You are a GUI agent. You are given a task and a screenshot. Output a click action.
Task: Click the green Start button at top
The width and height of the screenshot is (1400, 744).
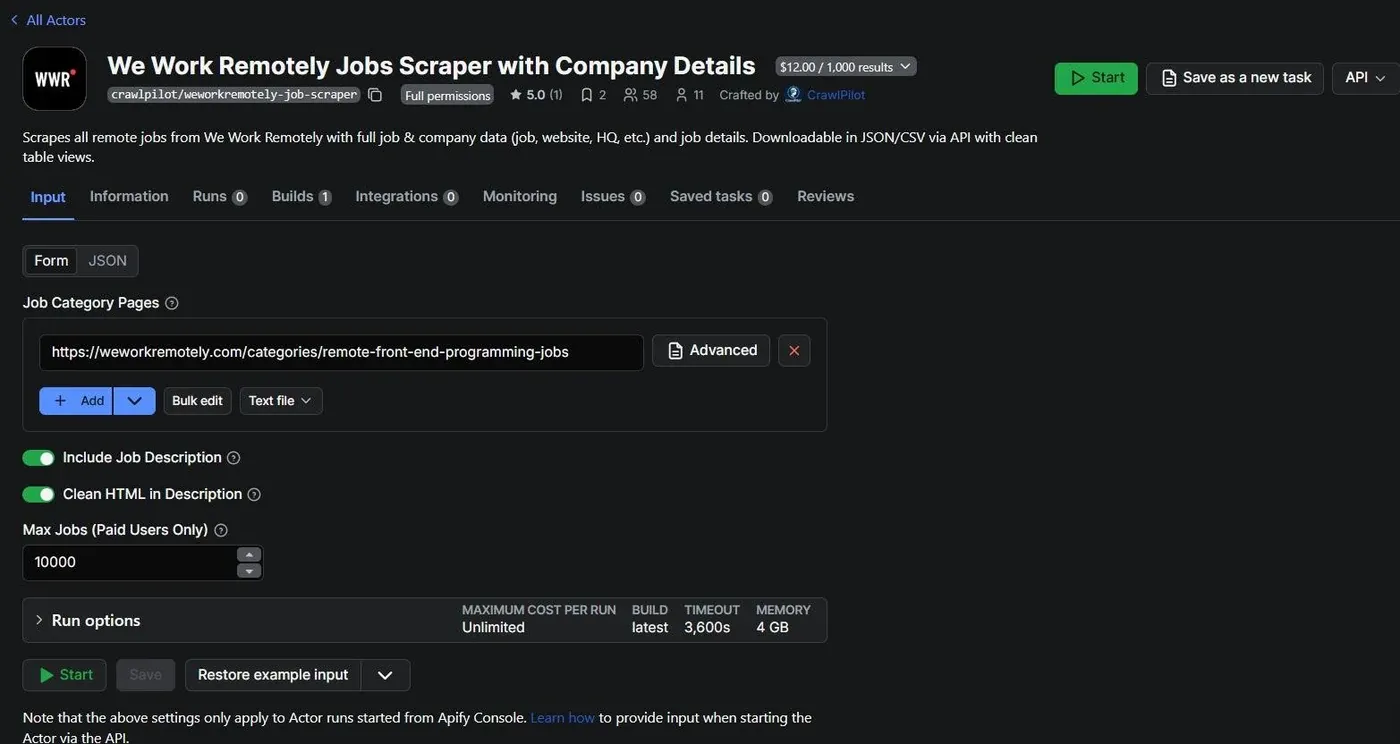point(1096,78)
